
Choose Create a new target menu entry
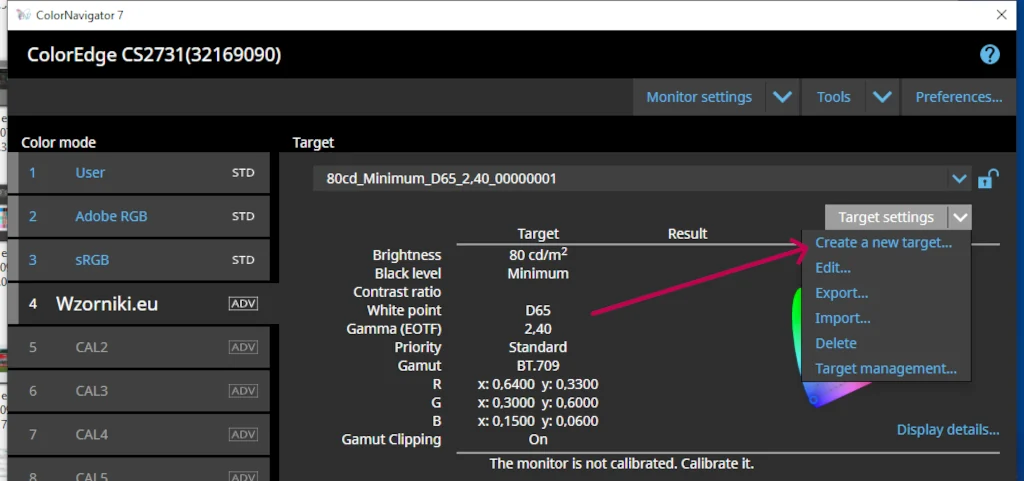point(883,242)
